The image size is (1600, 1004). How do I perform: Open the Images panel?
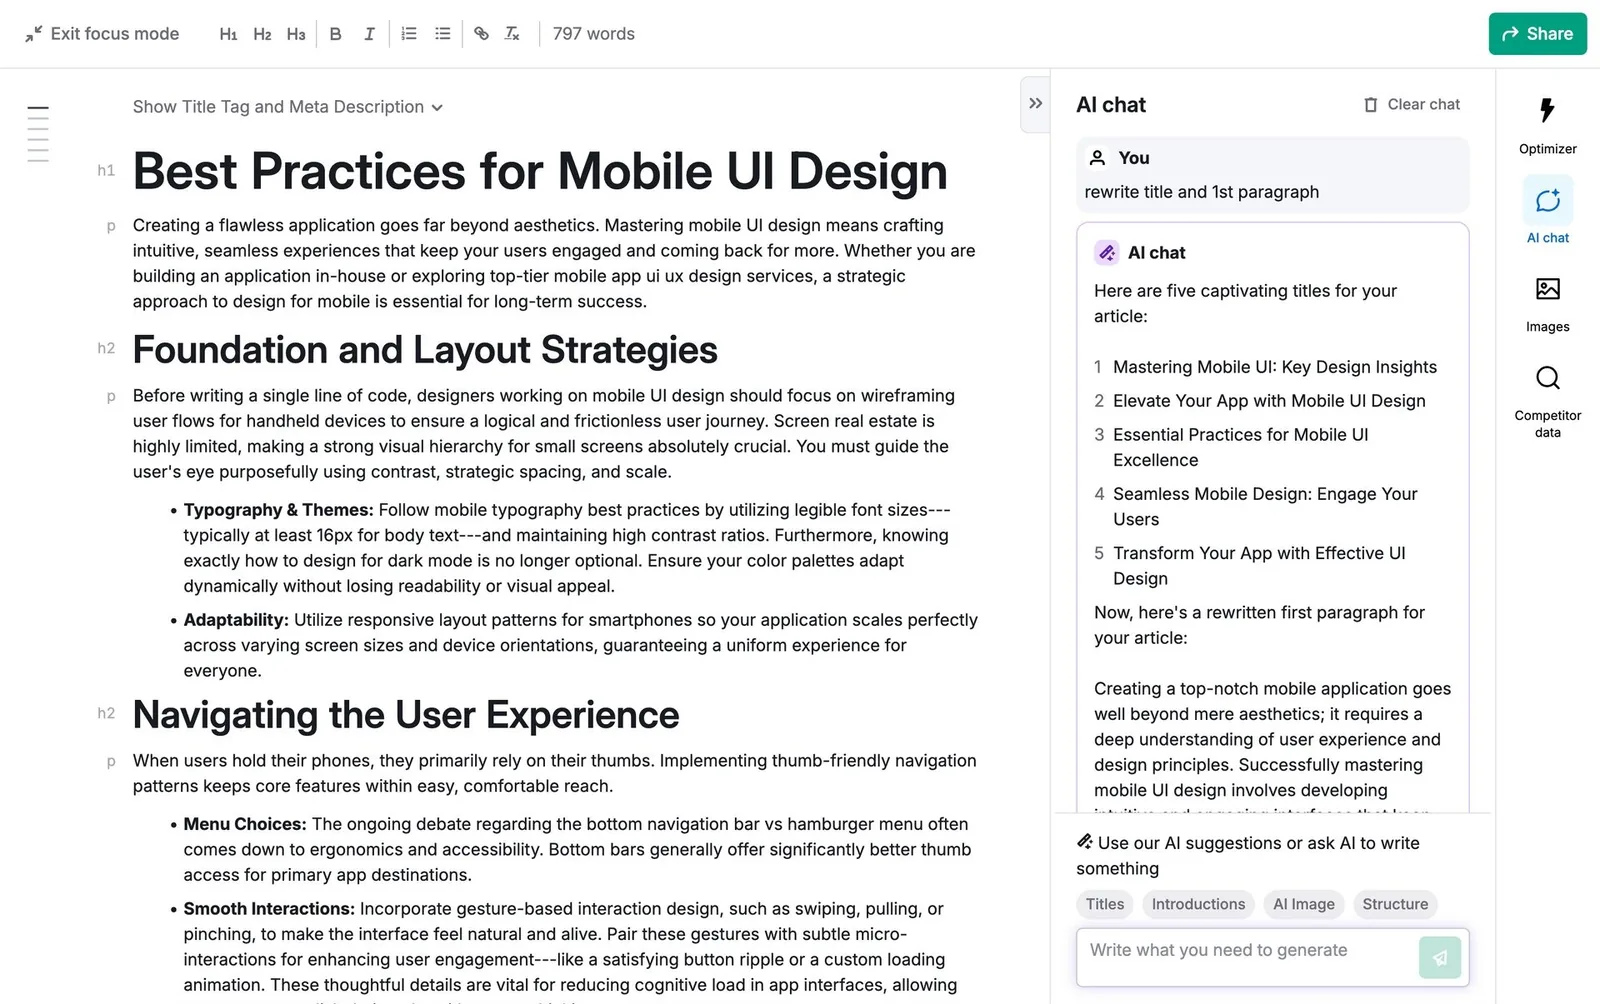coord(1547,305)
